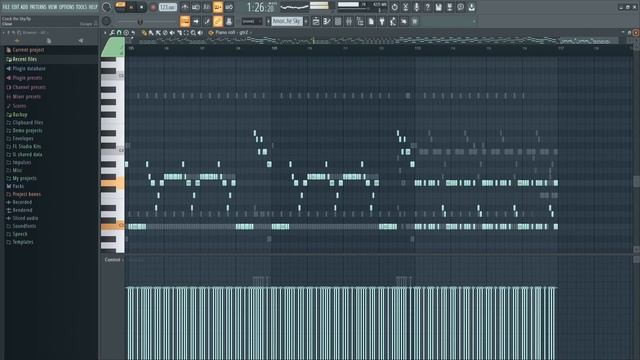Open the VIEW menu
The height and width of the screenshot is (360, 640).
pyautogui.click(x=53, y=7)
